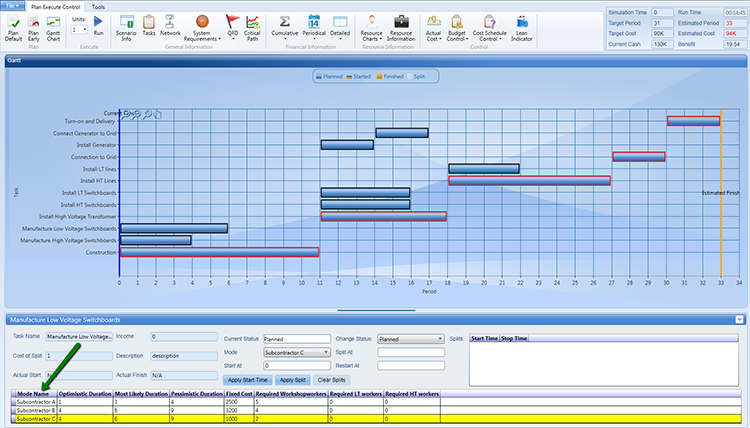Select the Manufacture High Voltage Switchboards bar
The image size is (750, 428).
pos(156,240)
